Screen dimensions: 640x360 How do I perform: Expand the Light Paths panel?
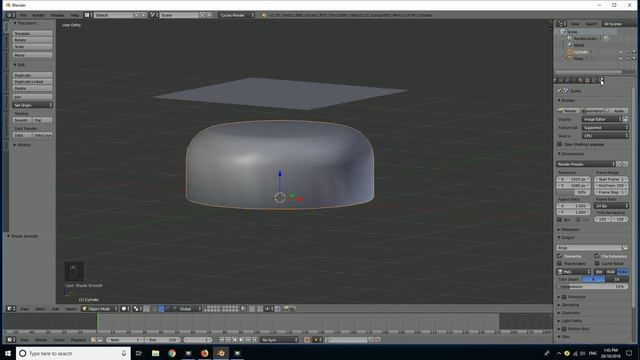point(572,321)
